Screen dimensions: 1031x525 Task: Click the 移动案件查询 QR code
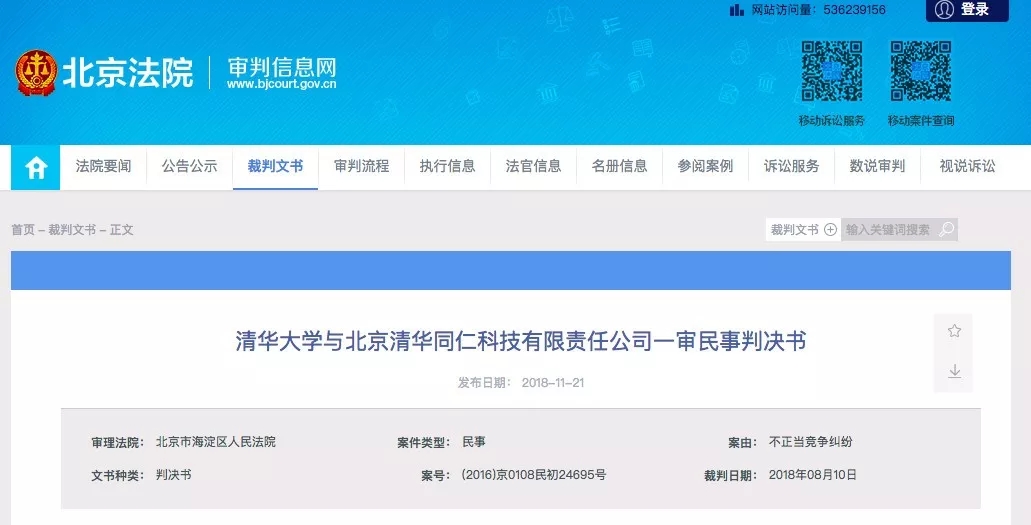click(x=921, y=71)
